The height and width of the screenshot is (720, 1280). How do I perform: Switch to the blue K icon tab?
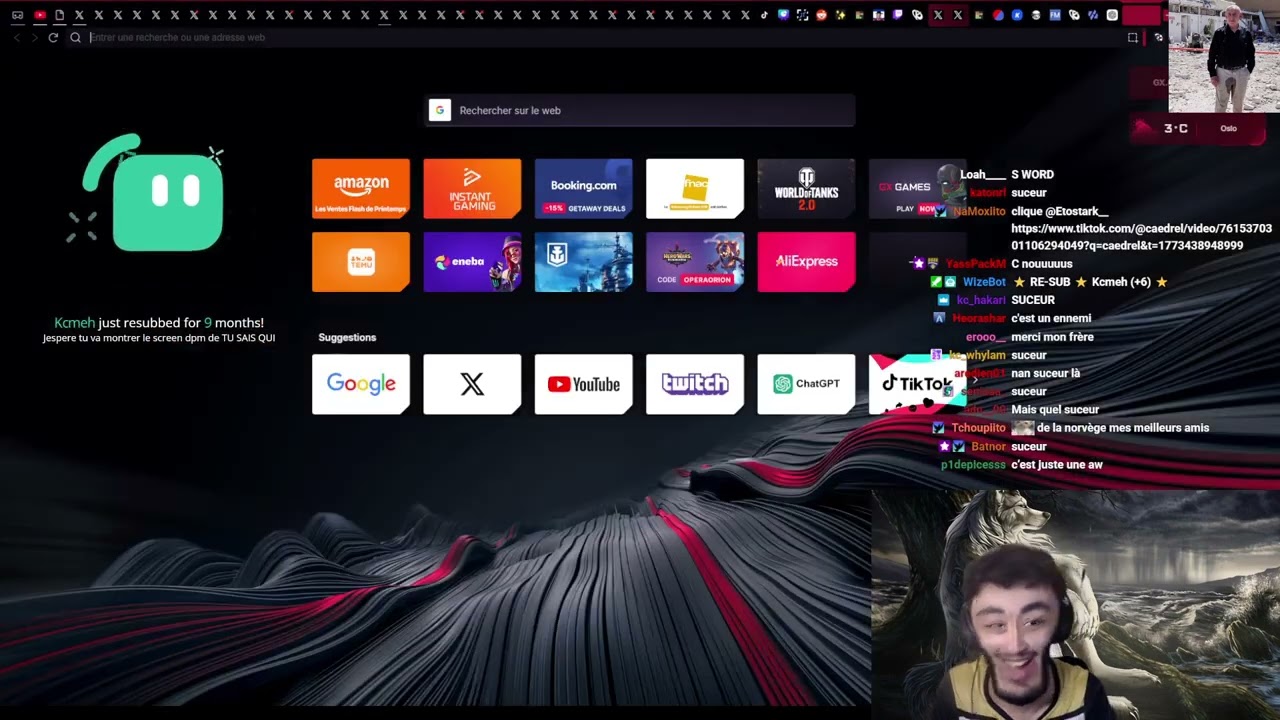(1017, 15)
